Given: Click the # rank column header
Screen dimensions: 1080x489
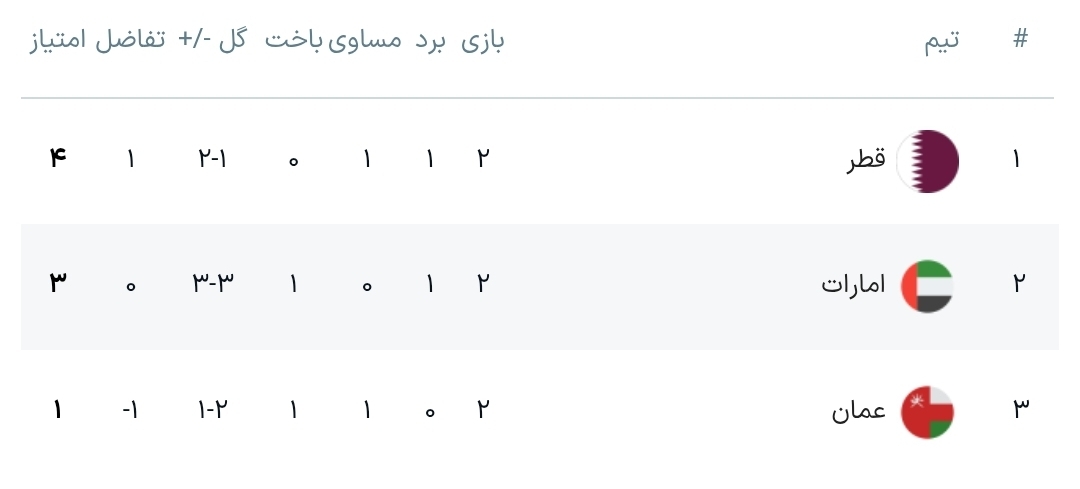Looking at the screenshot, I should [1020, 41].
